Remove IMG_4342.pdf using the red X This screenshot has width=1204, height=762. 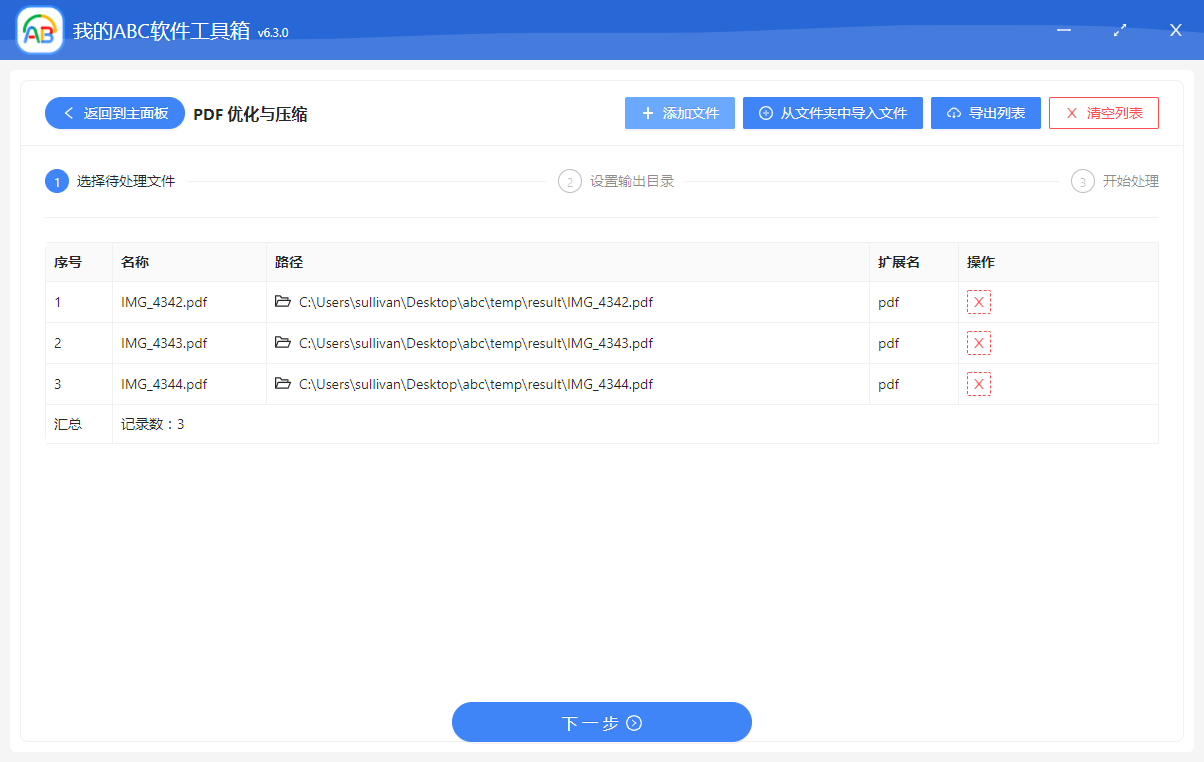click(979, 301)
